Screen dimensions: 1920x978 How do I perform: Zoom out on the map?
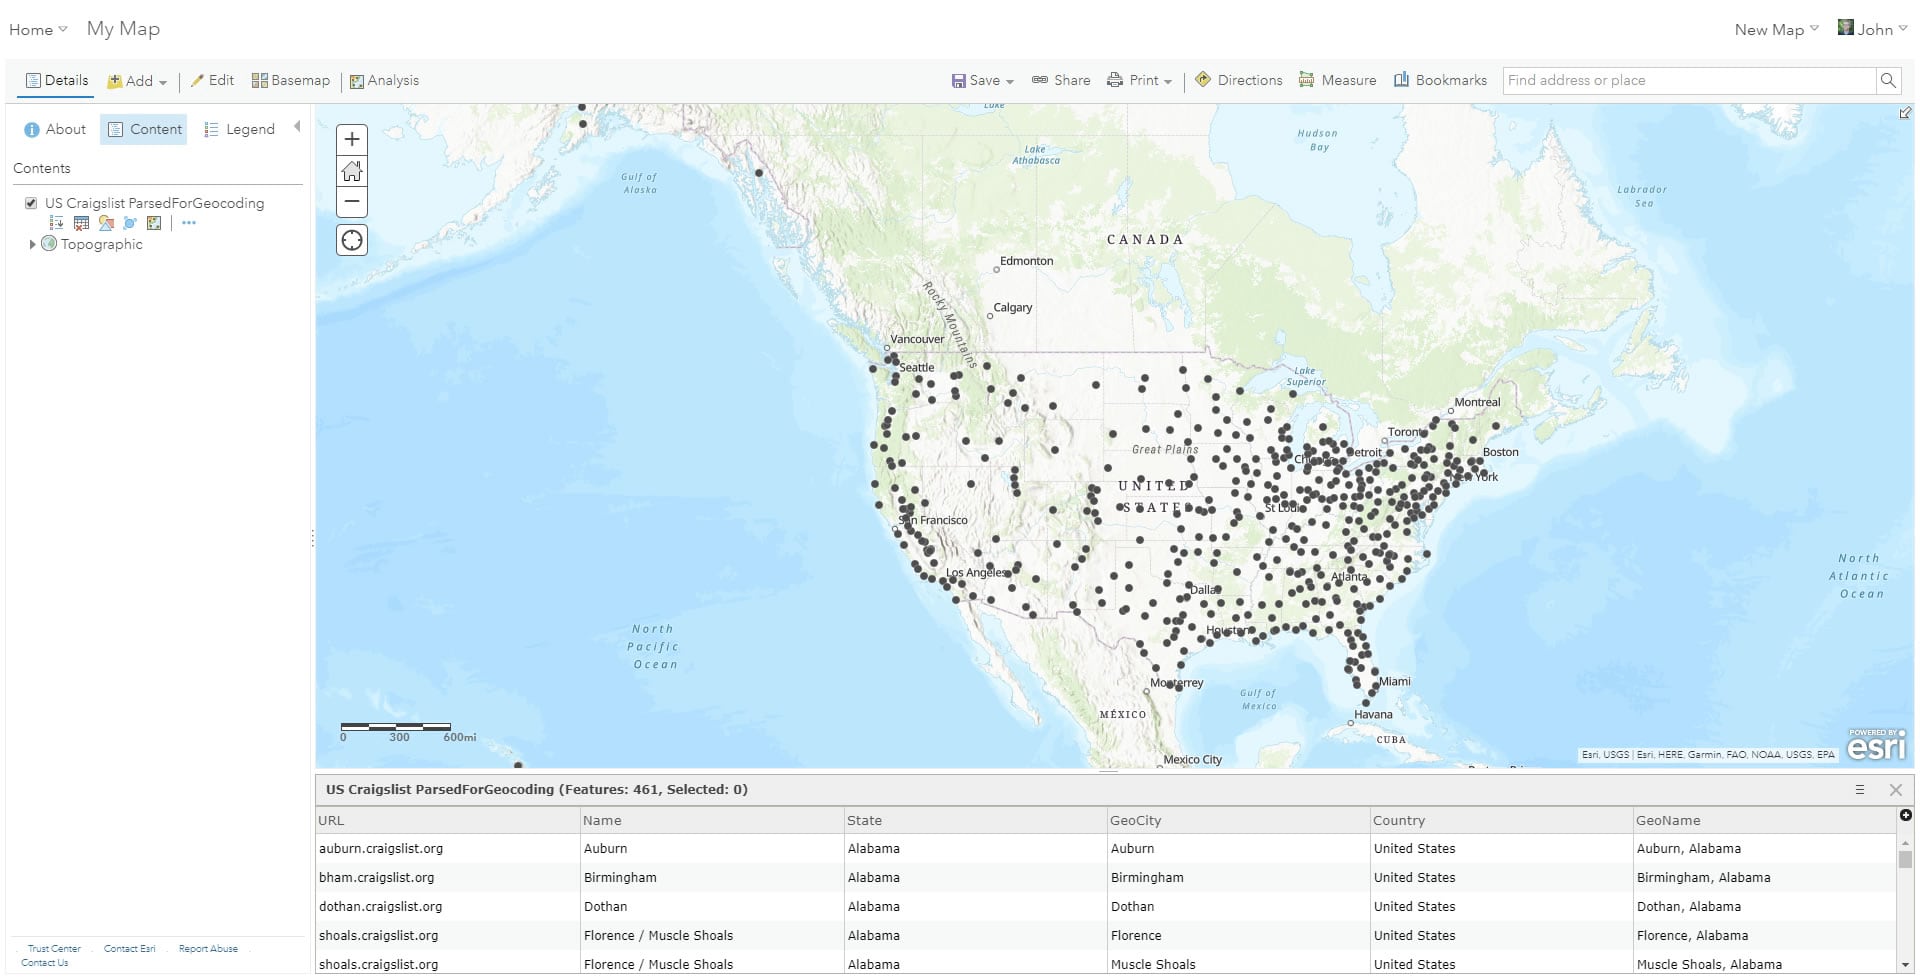(352, 201)
